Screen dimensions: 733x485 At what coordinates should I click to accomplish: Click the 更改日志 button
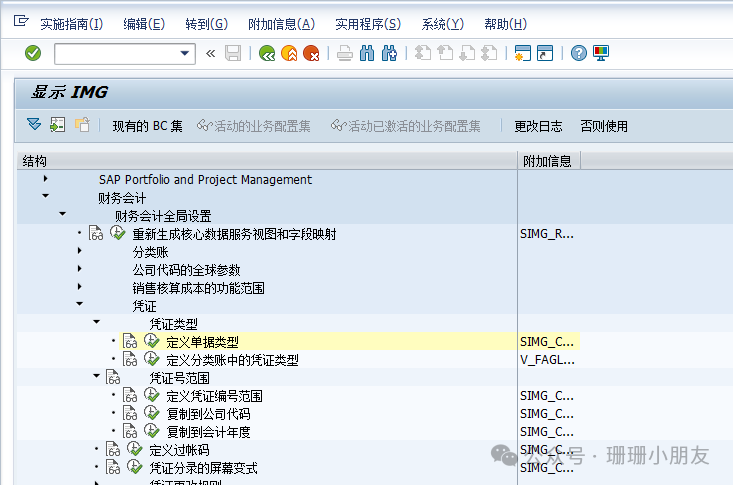click(538, 126)
